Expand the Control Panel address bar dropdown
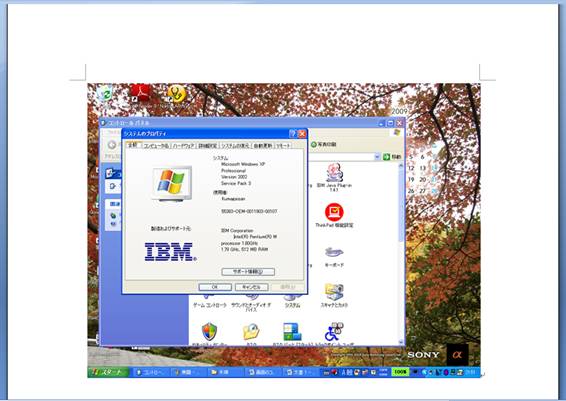 [377, 157]
